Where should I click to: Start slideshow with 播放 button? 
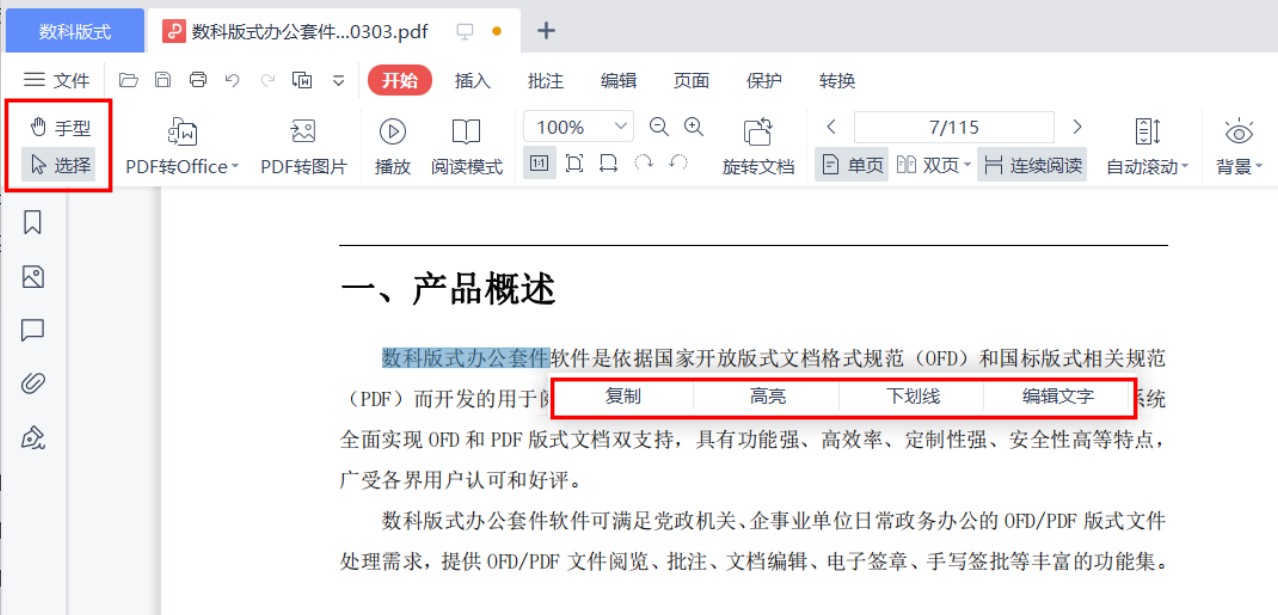tap(392, 147)
